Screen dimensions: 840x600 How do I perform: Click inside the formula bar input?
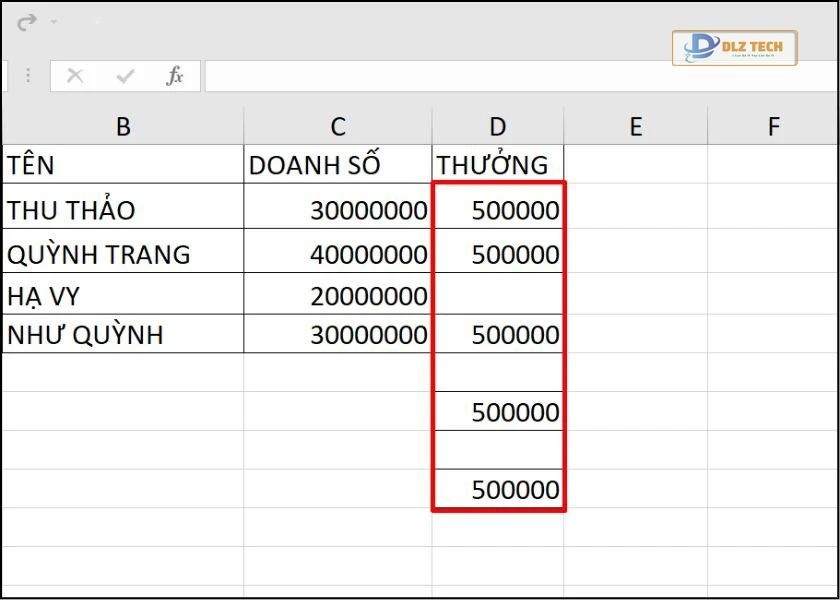pos(500,76)
